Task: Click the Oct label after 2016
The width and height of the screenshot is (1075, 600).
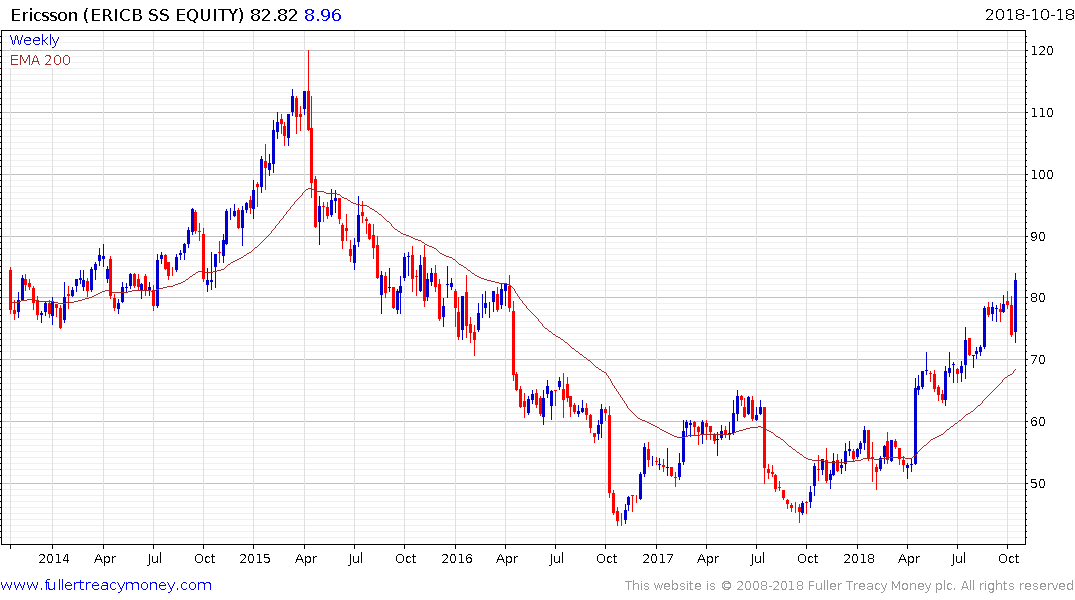Action: click(x=606, y=558)
